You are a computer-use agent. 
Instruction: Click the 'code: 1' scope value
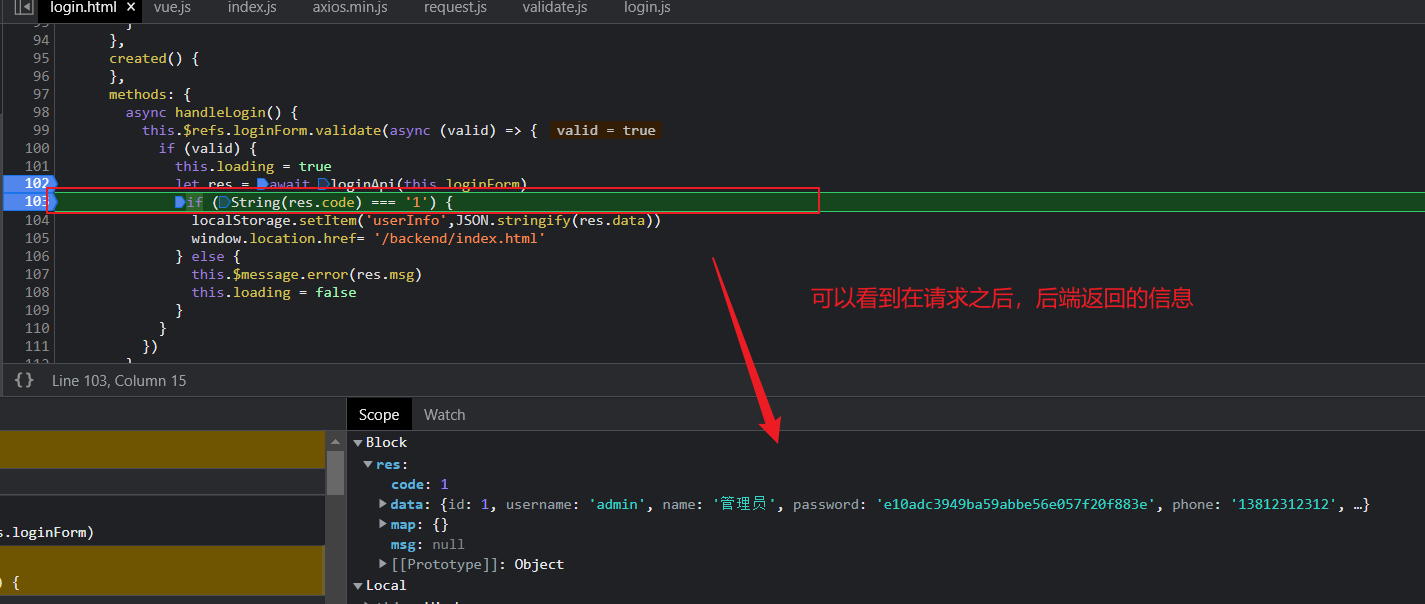(420, 484)
